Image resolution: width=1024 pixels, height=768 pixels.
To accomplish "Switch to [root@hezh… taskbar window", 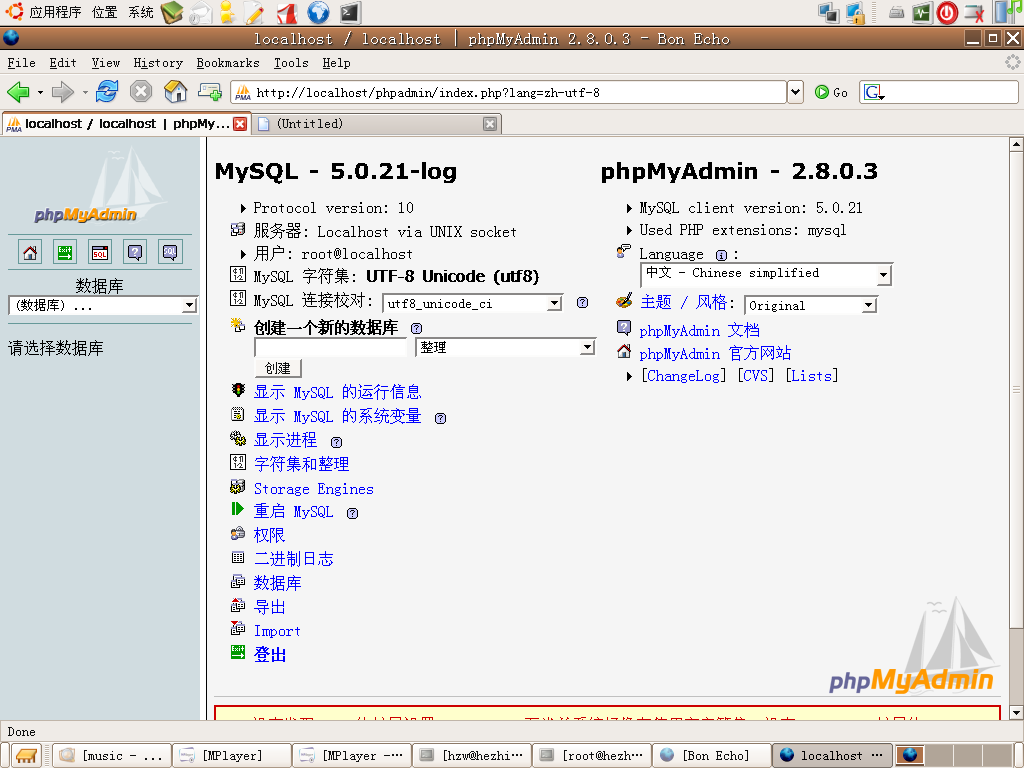I will point(592,756).
